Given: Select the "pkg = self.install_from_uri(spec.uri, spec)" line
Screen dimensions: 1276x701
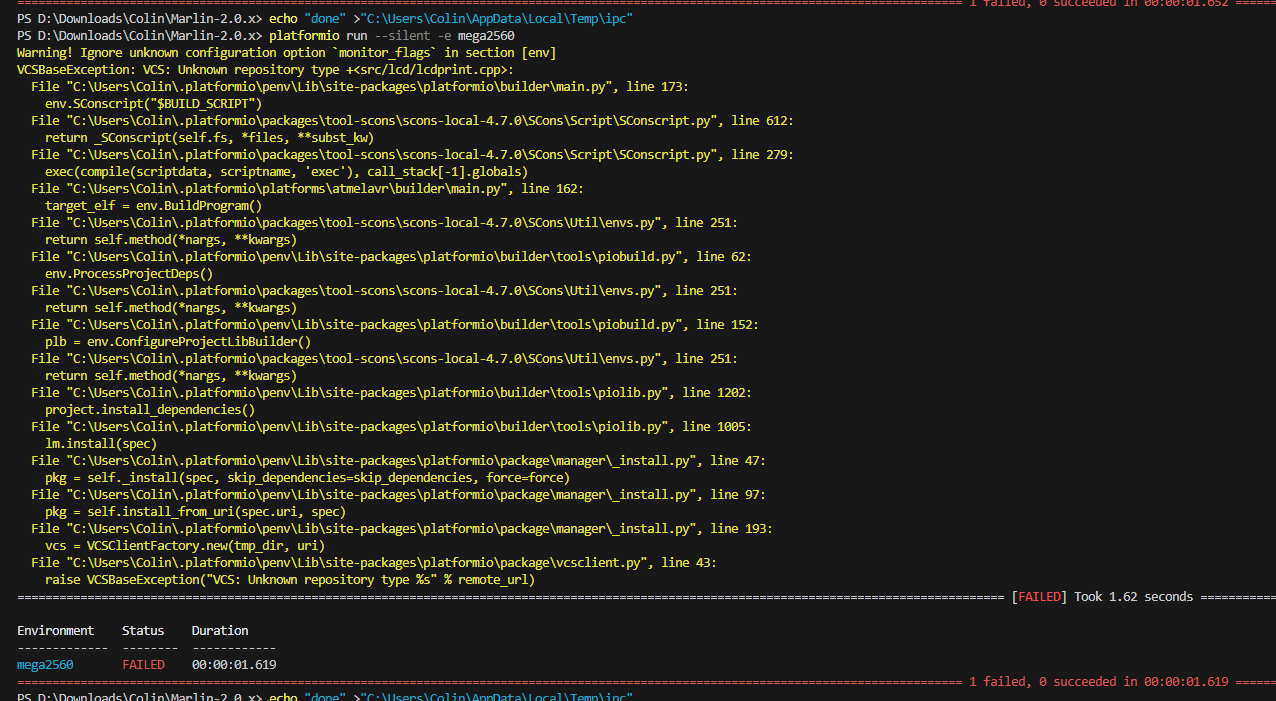Looking at the screenshot, I should (195, 511).
